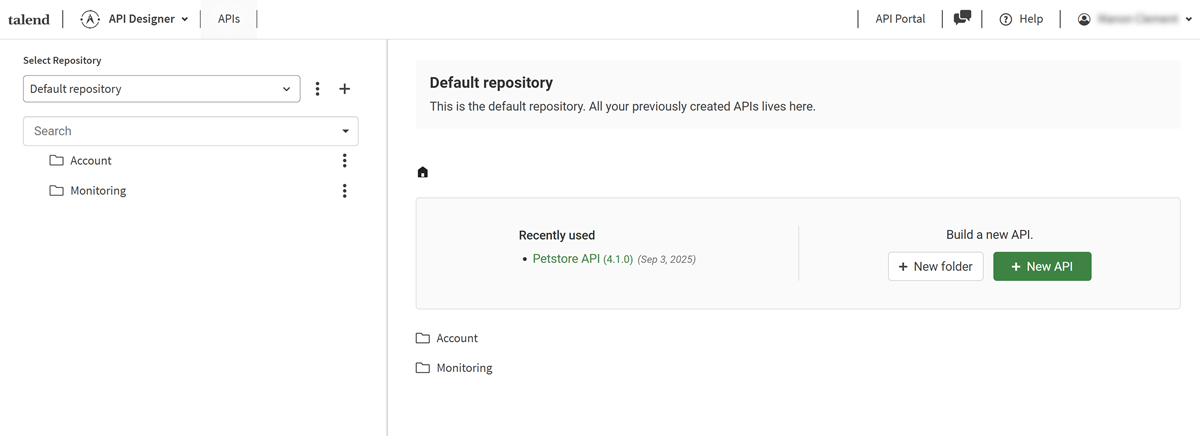
Task: Open Monitoring folder three-dot menu in sidebar
Action: coord(345,191)
